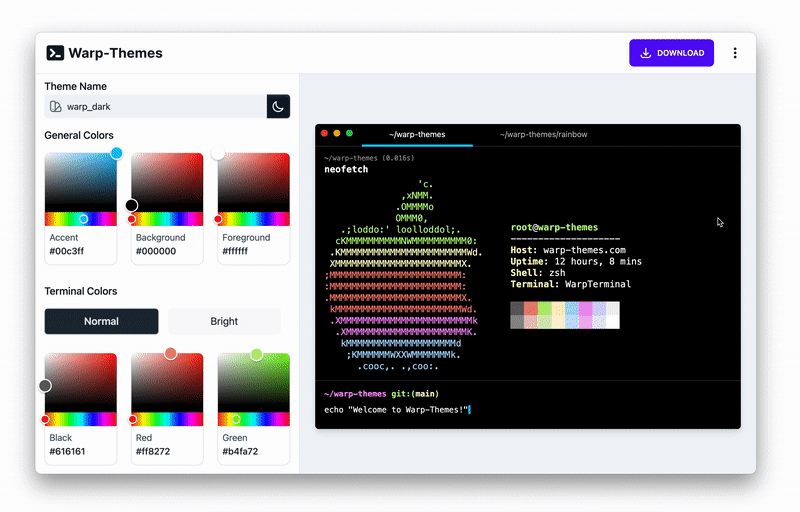The width and height of the screenshot is (800, 512).
Task: Click the Foreground color saturation picker area
Action: tap(254, 183)
